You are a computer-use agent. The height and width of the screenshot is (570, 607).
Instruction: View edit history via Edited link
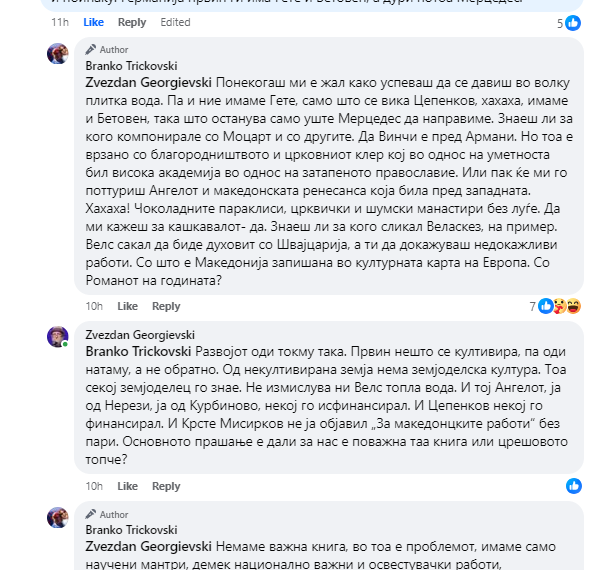[x=175, y=22]
